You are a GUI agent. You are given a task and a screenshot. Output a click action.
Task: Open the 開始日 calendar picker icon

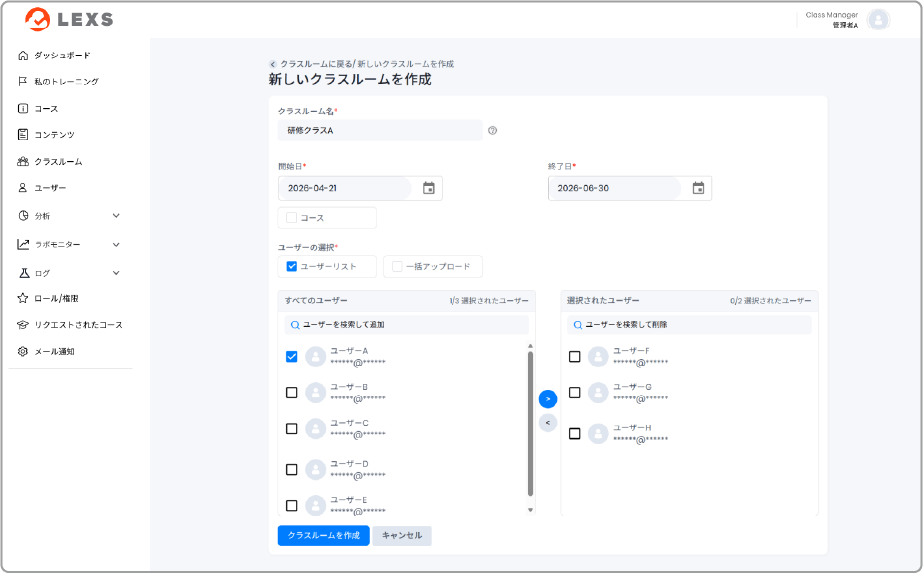click(x=429, y=188)
